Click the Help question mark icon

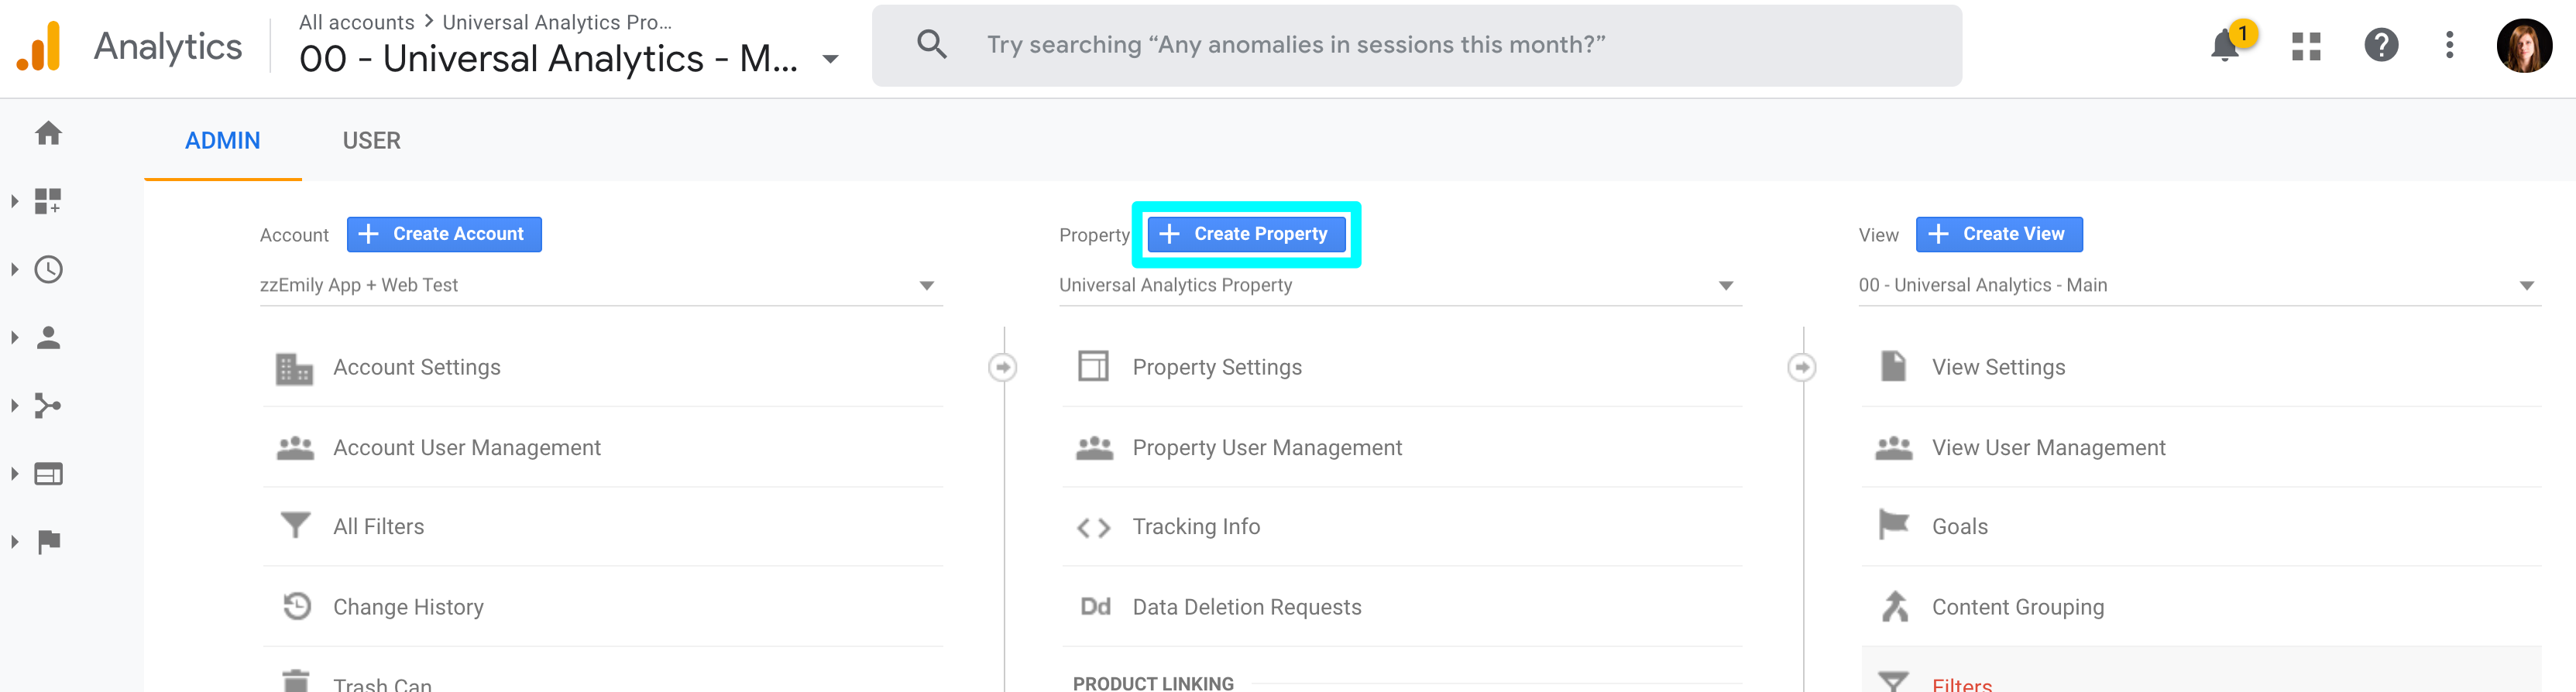click(x=2381, y=45)
